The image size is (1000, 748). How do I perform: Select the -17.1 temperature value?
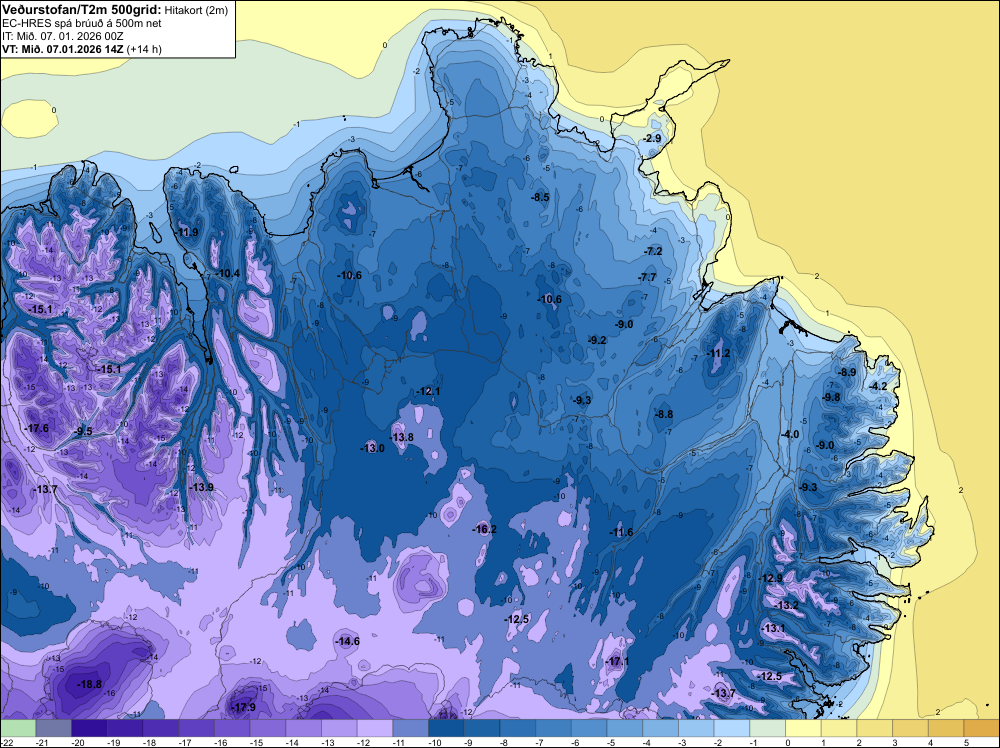coord(617,661)
